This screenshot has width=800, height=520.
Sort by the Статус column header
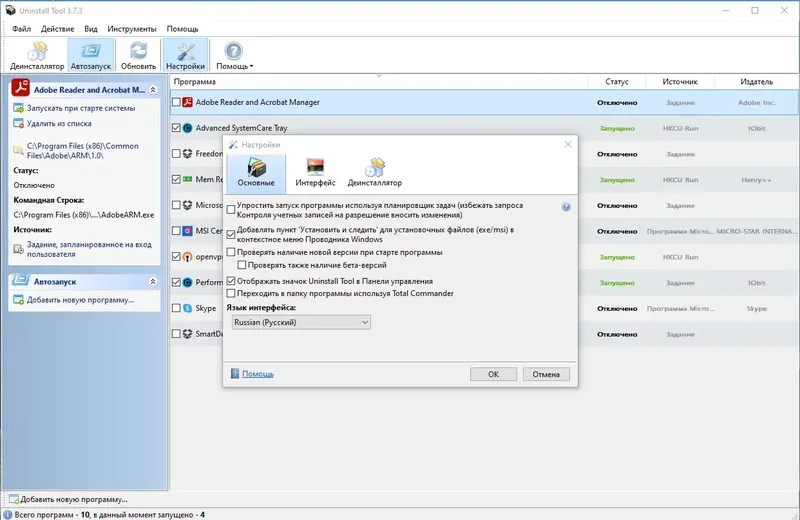coord(617,82)
